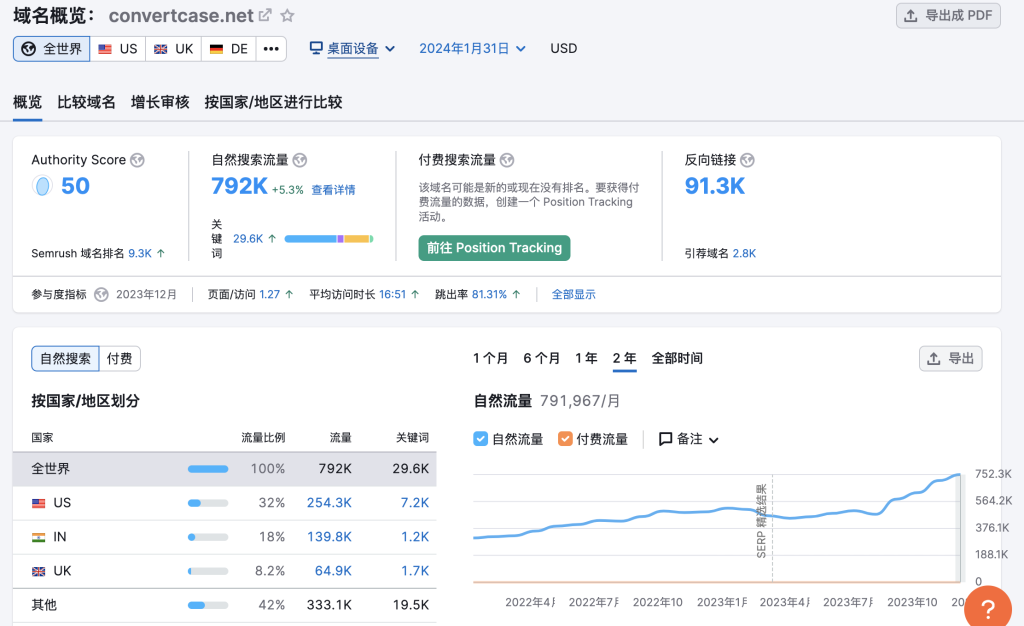
Task: Open the 桌面设备 device dropdown
Action: [x=353, y=49]
